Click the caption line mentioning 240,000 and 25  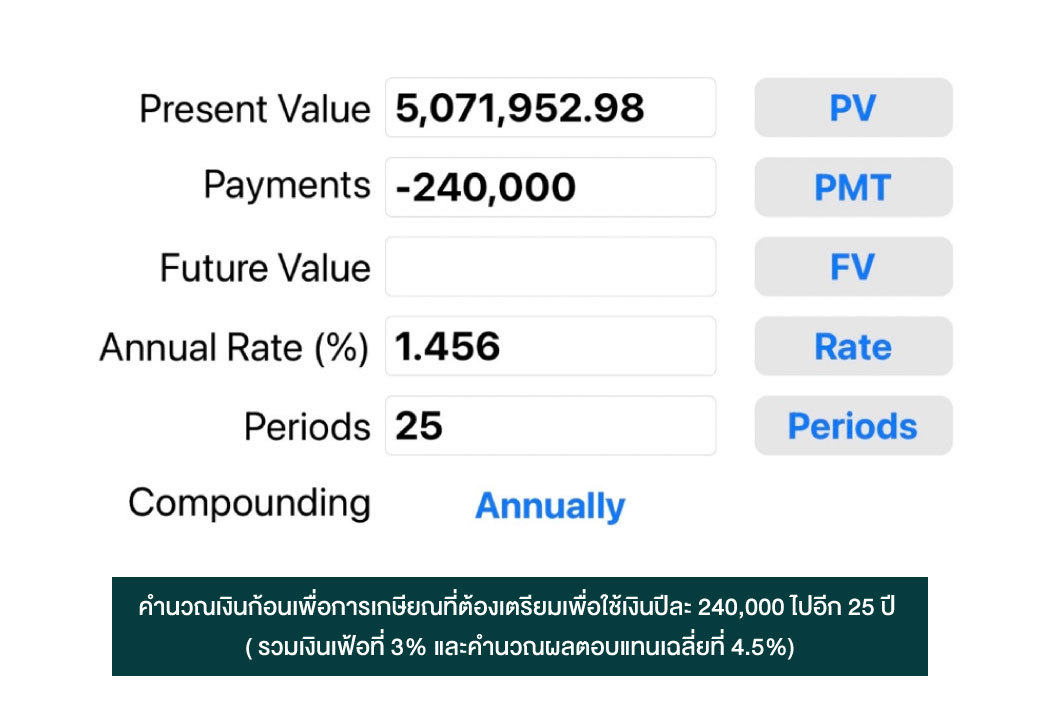[x=517, y=606]
